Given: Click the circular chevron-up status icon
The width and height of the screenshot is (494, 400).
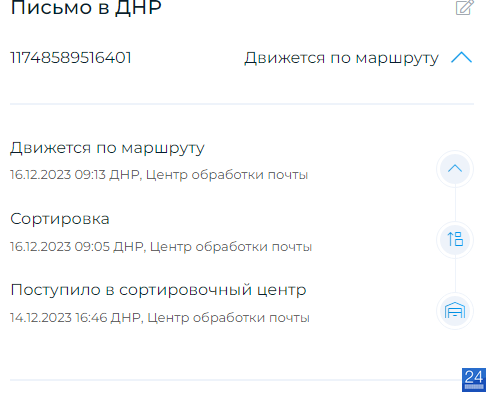Looking at the screenshot, I should pos(455,169).
